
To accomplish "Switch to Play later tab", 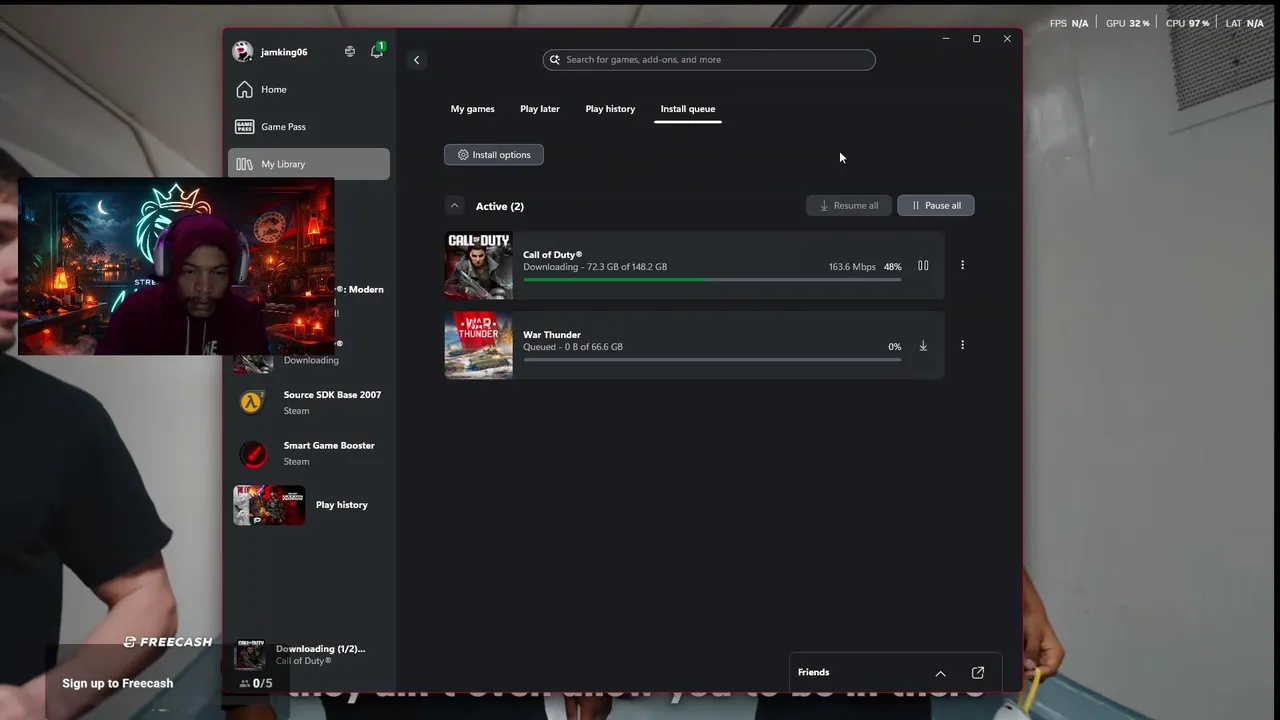I will 540,109.
